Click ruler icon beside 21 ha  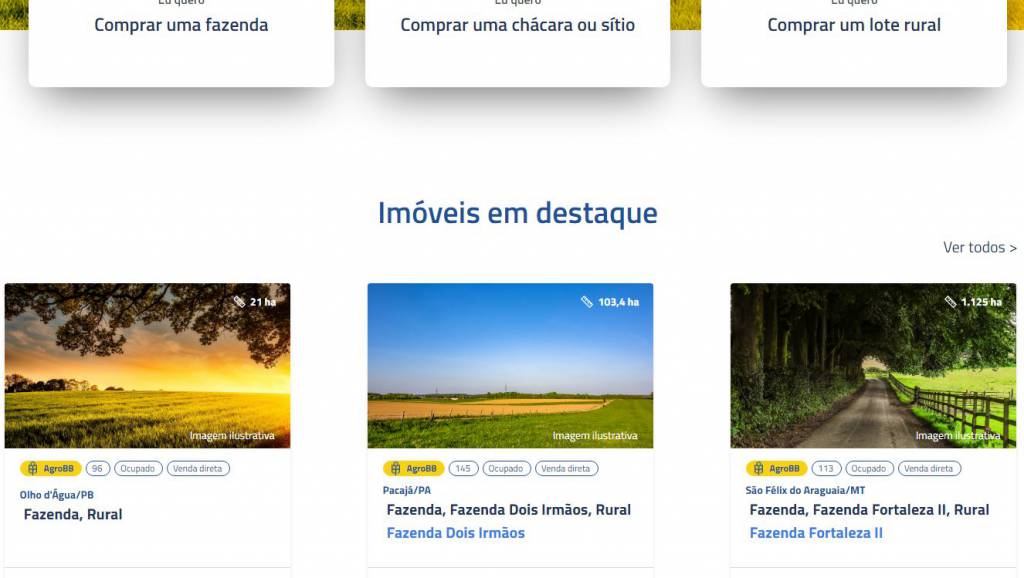(x=239, y=302)
